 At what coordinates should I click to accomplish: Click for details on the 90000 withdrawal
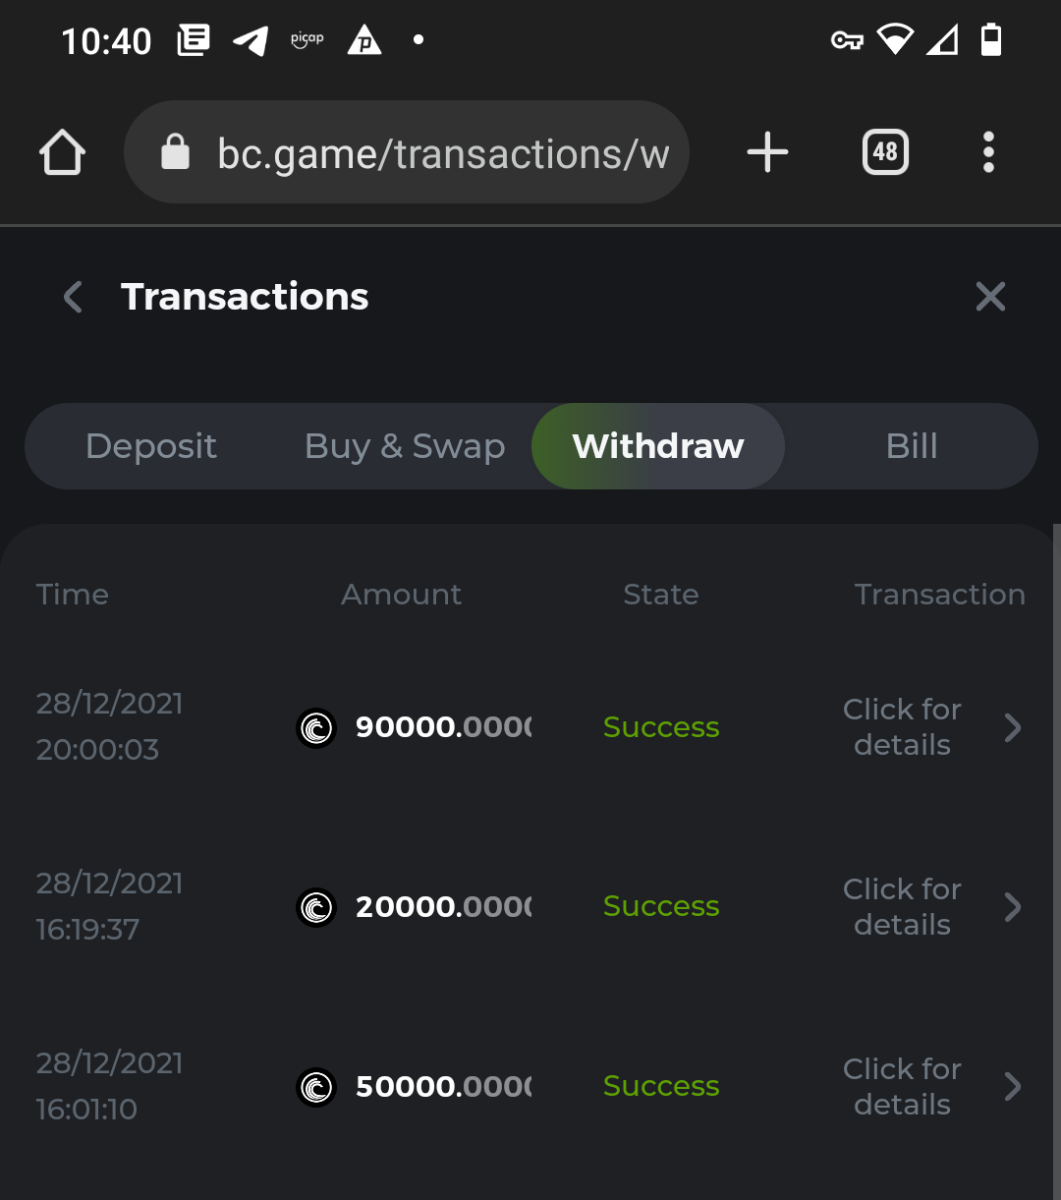pos(902,727)
